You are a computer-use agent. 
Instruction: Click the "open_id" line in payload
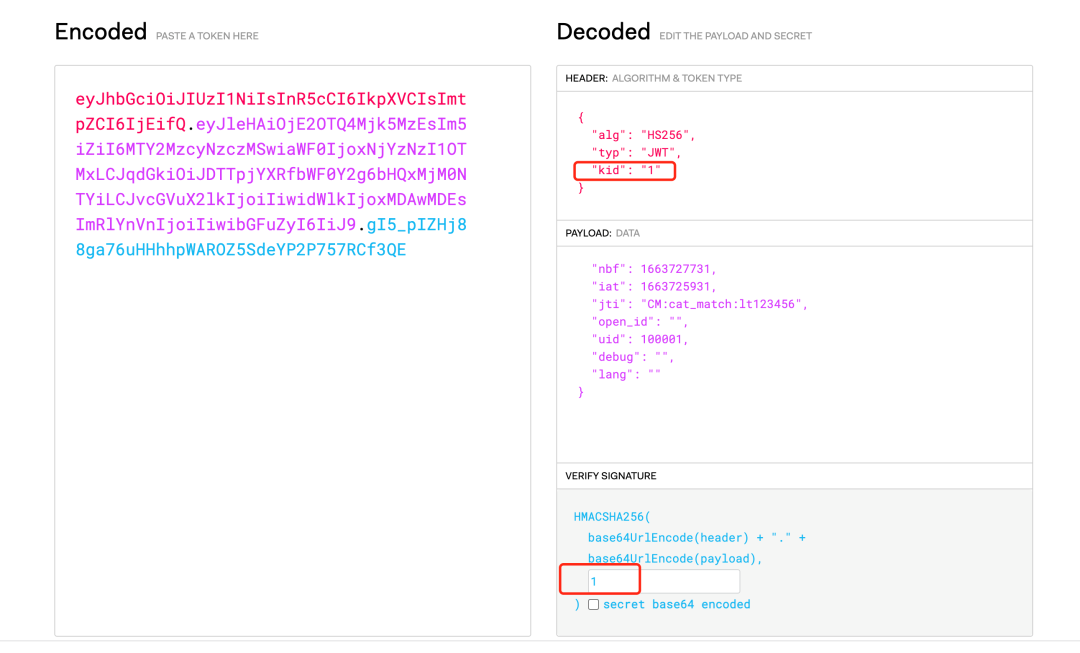(640, 322)
